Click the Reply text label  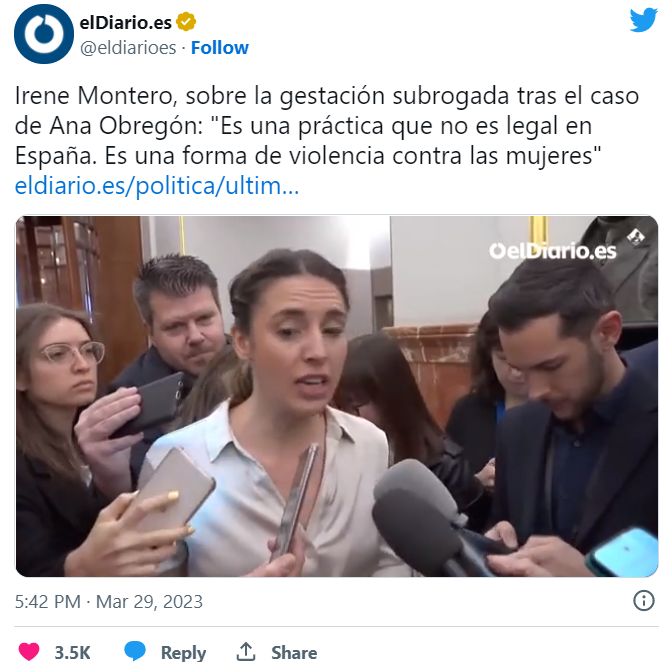click(183, 653)
